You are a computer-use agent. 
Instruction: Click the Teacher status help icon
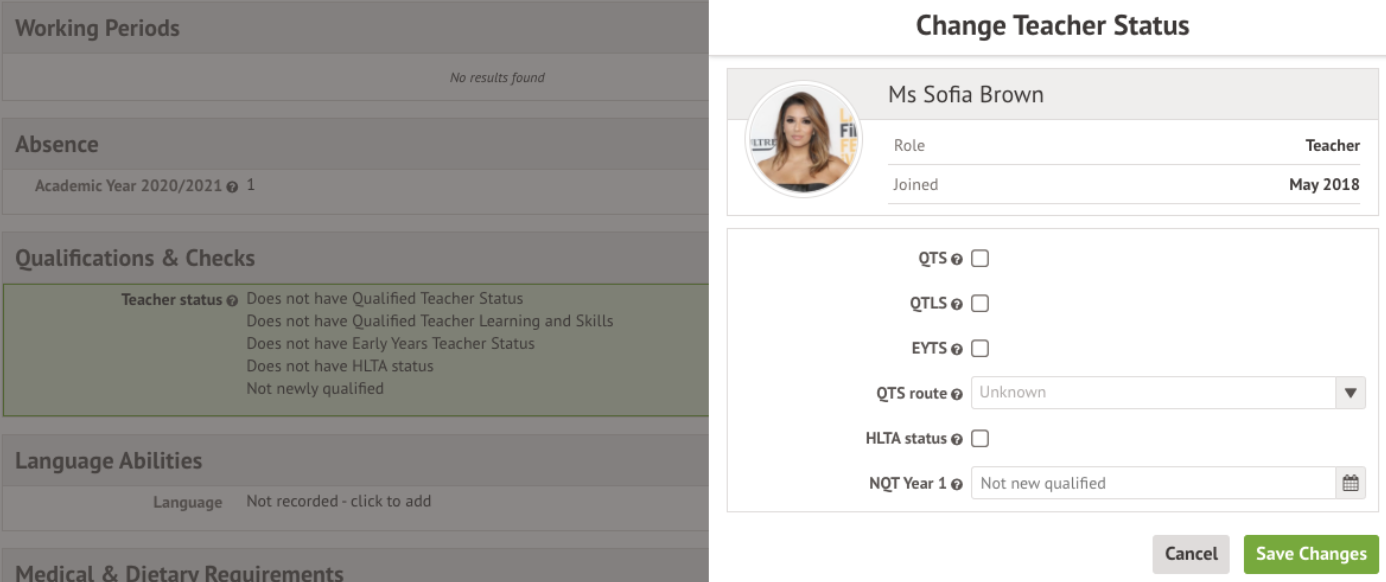(x=233, y=300)
